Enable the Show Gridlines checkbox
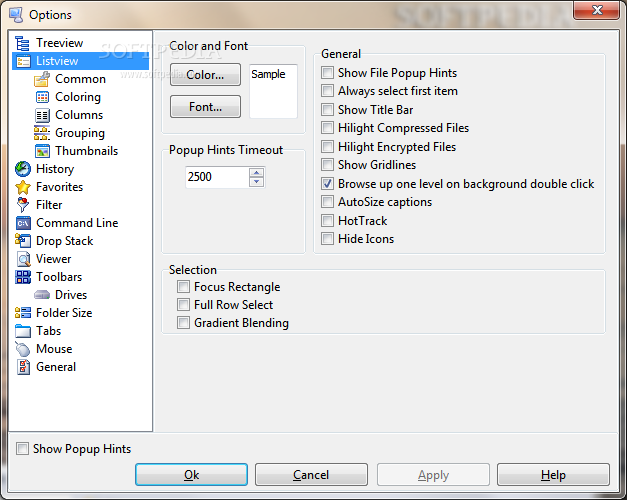 pos(327,165)
